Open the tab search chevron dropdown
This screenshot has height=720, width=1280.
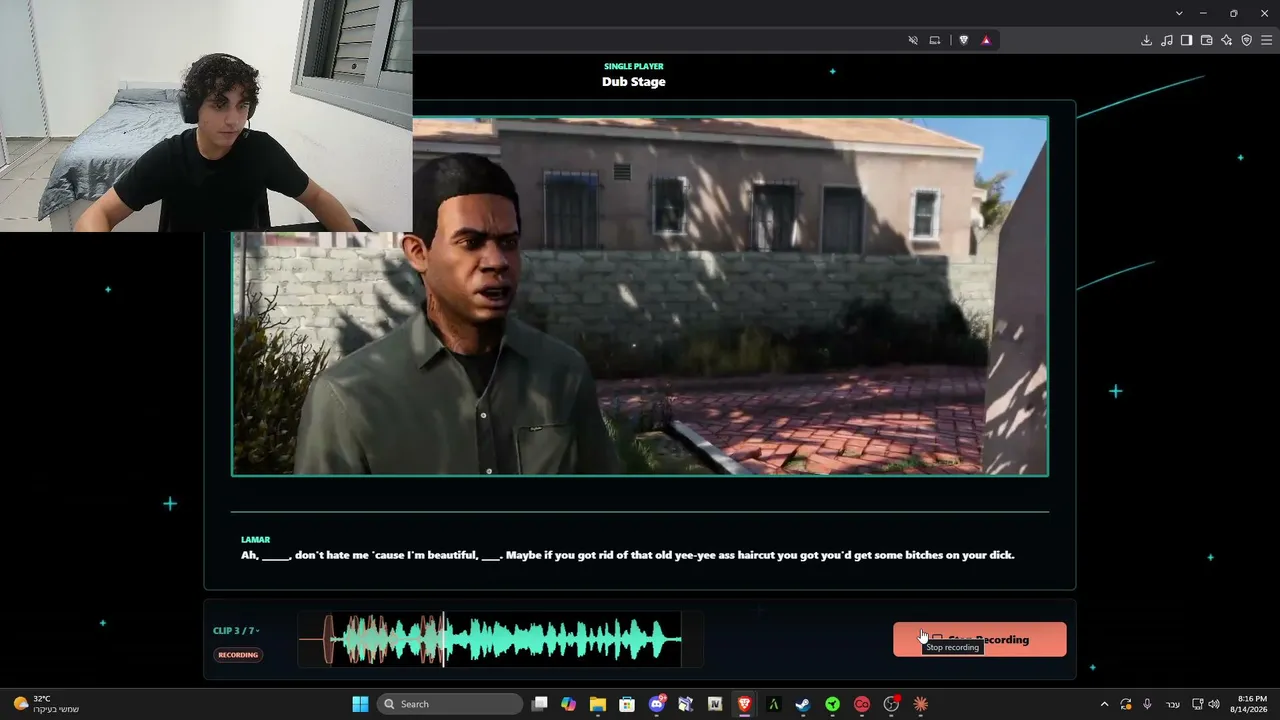pos(1179,13)
